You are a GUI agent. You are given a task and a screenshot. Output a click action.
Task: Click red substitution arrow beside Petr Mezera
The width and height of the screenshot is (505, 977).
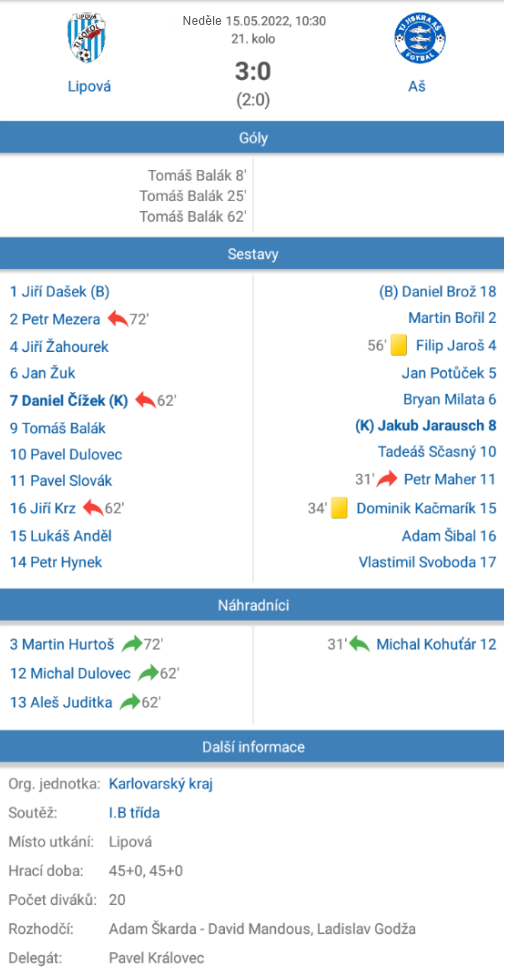(117, 320)
